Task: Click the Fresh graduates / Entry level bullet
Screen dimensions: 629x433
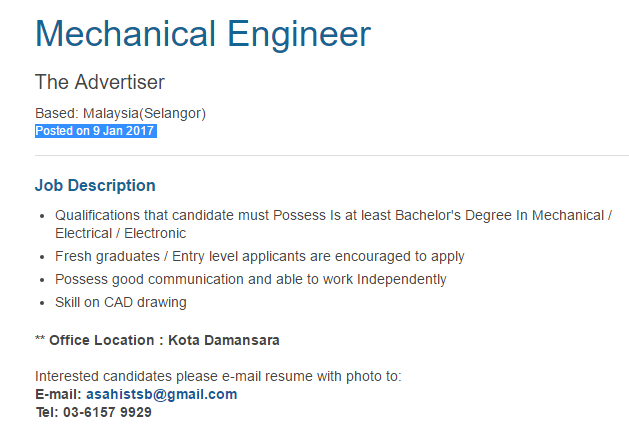Action: (x=260, y=256)
